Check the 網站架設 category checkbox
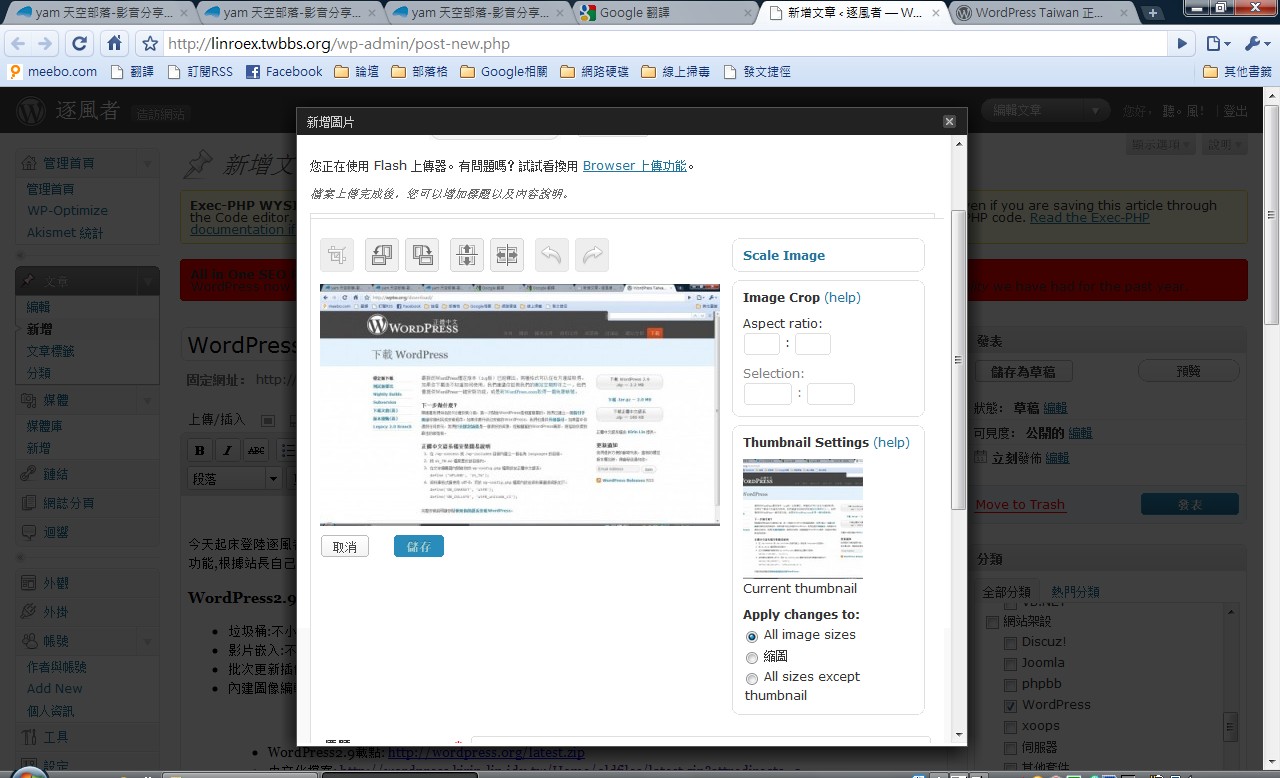 pos(992,622)
